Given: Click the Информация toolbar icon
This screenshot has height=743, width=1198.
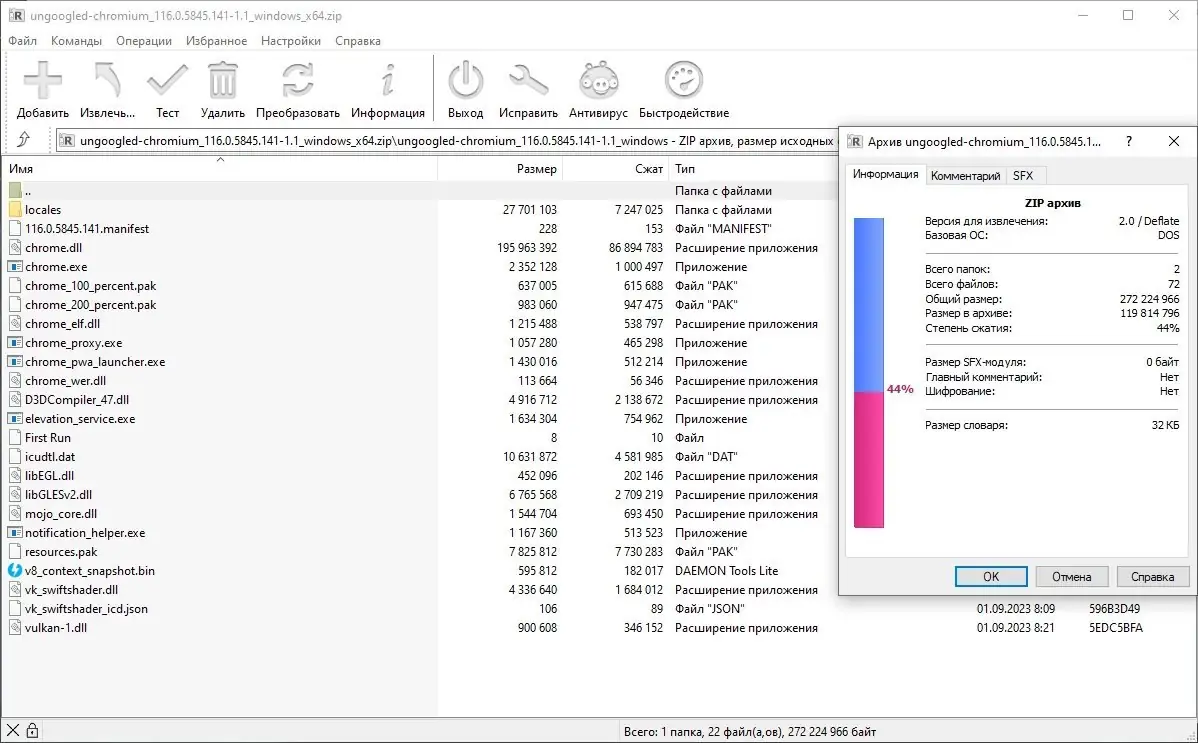Looking at the screenshot, I should click(388, 80).
